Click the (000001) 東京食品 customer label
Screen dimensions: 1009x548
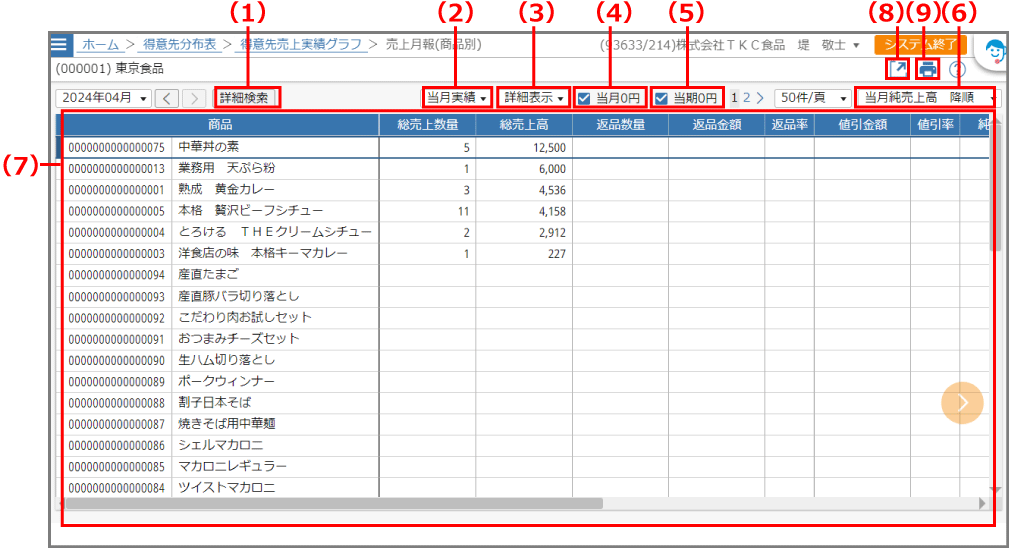[109, 68]
